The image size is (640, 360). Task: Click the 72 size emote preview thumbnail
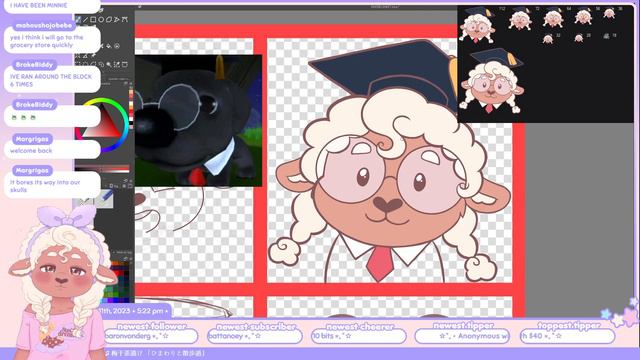(x=520, y=20)
